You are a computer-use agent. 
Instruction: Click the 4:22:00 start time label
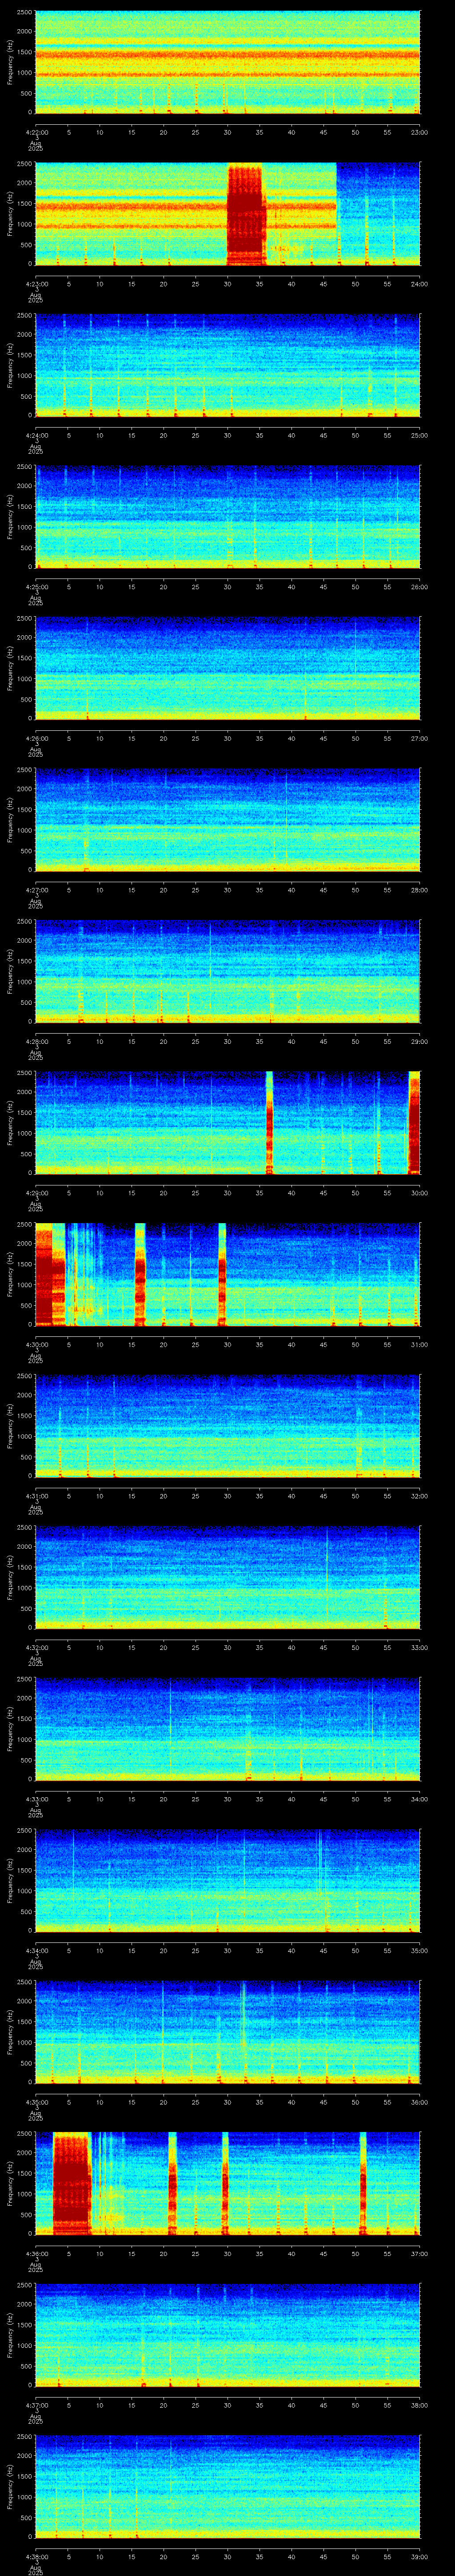click(36, 131)
